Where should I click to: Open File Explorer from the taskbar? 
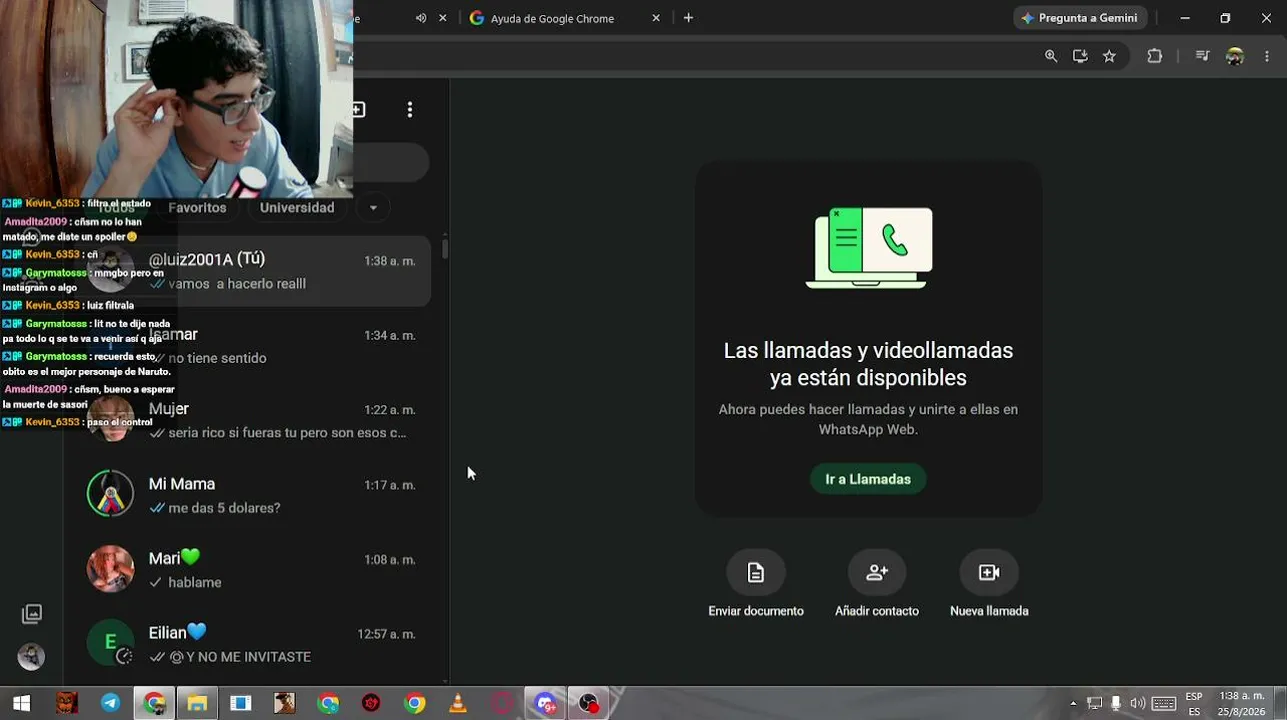point(197,703)
